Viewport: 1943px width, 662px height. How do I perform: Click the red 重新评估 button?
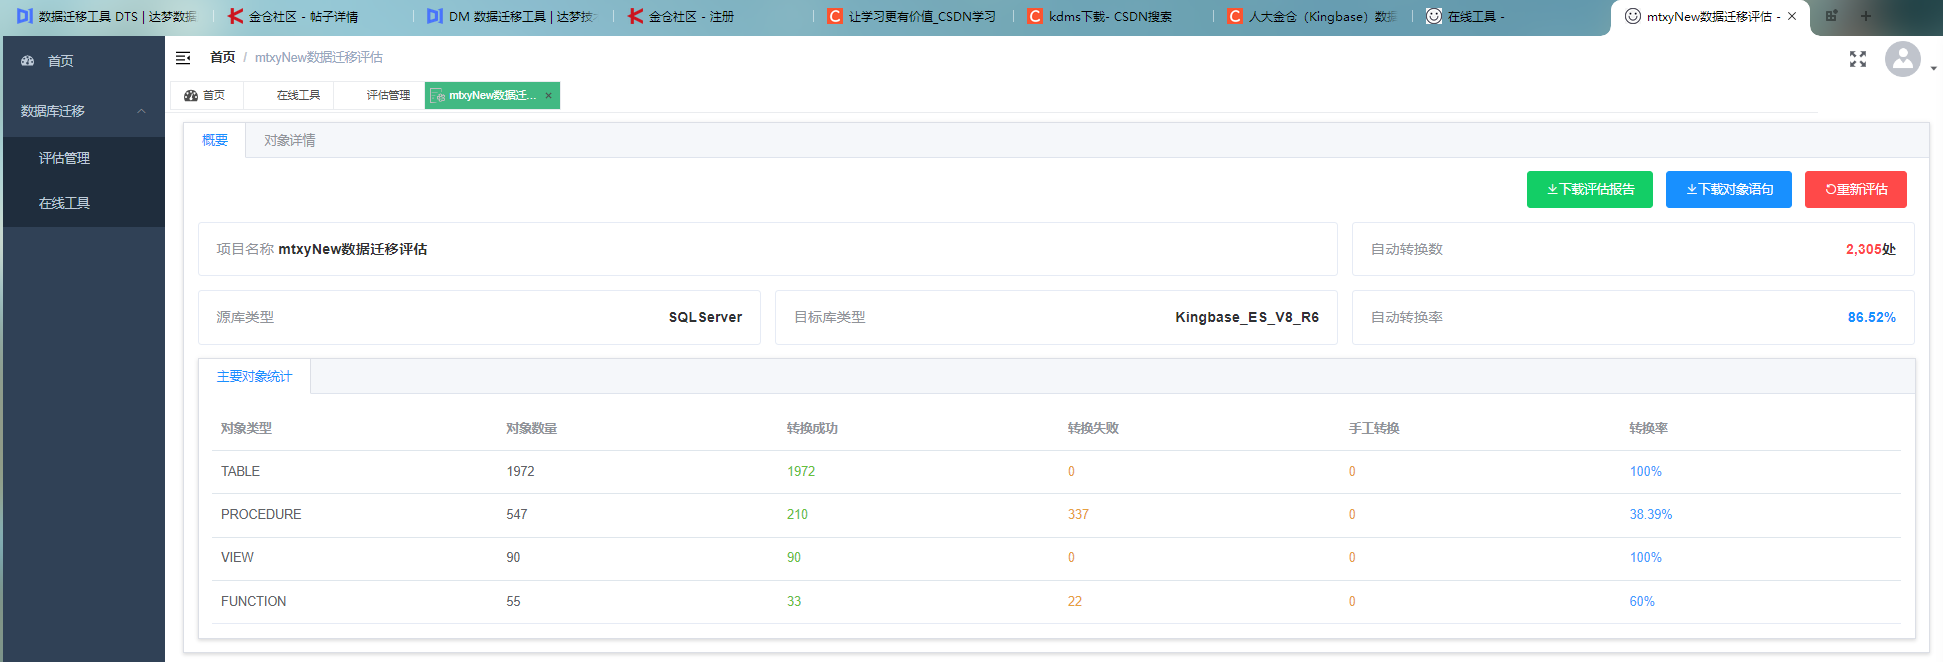(x=1855, y=189)
